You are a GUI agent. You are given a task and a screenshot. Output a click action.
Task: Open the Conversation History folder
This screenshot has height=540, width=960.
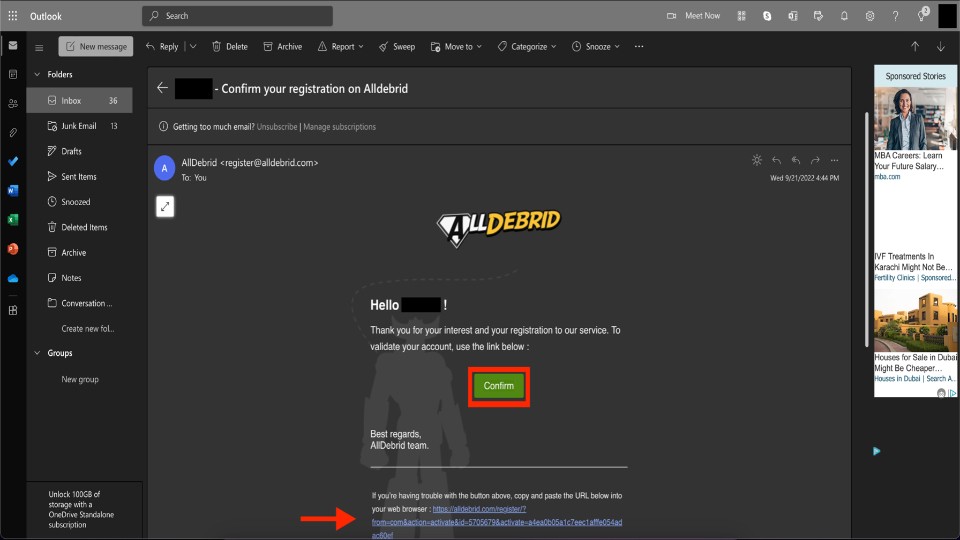click(x=80, y=304)
